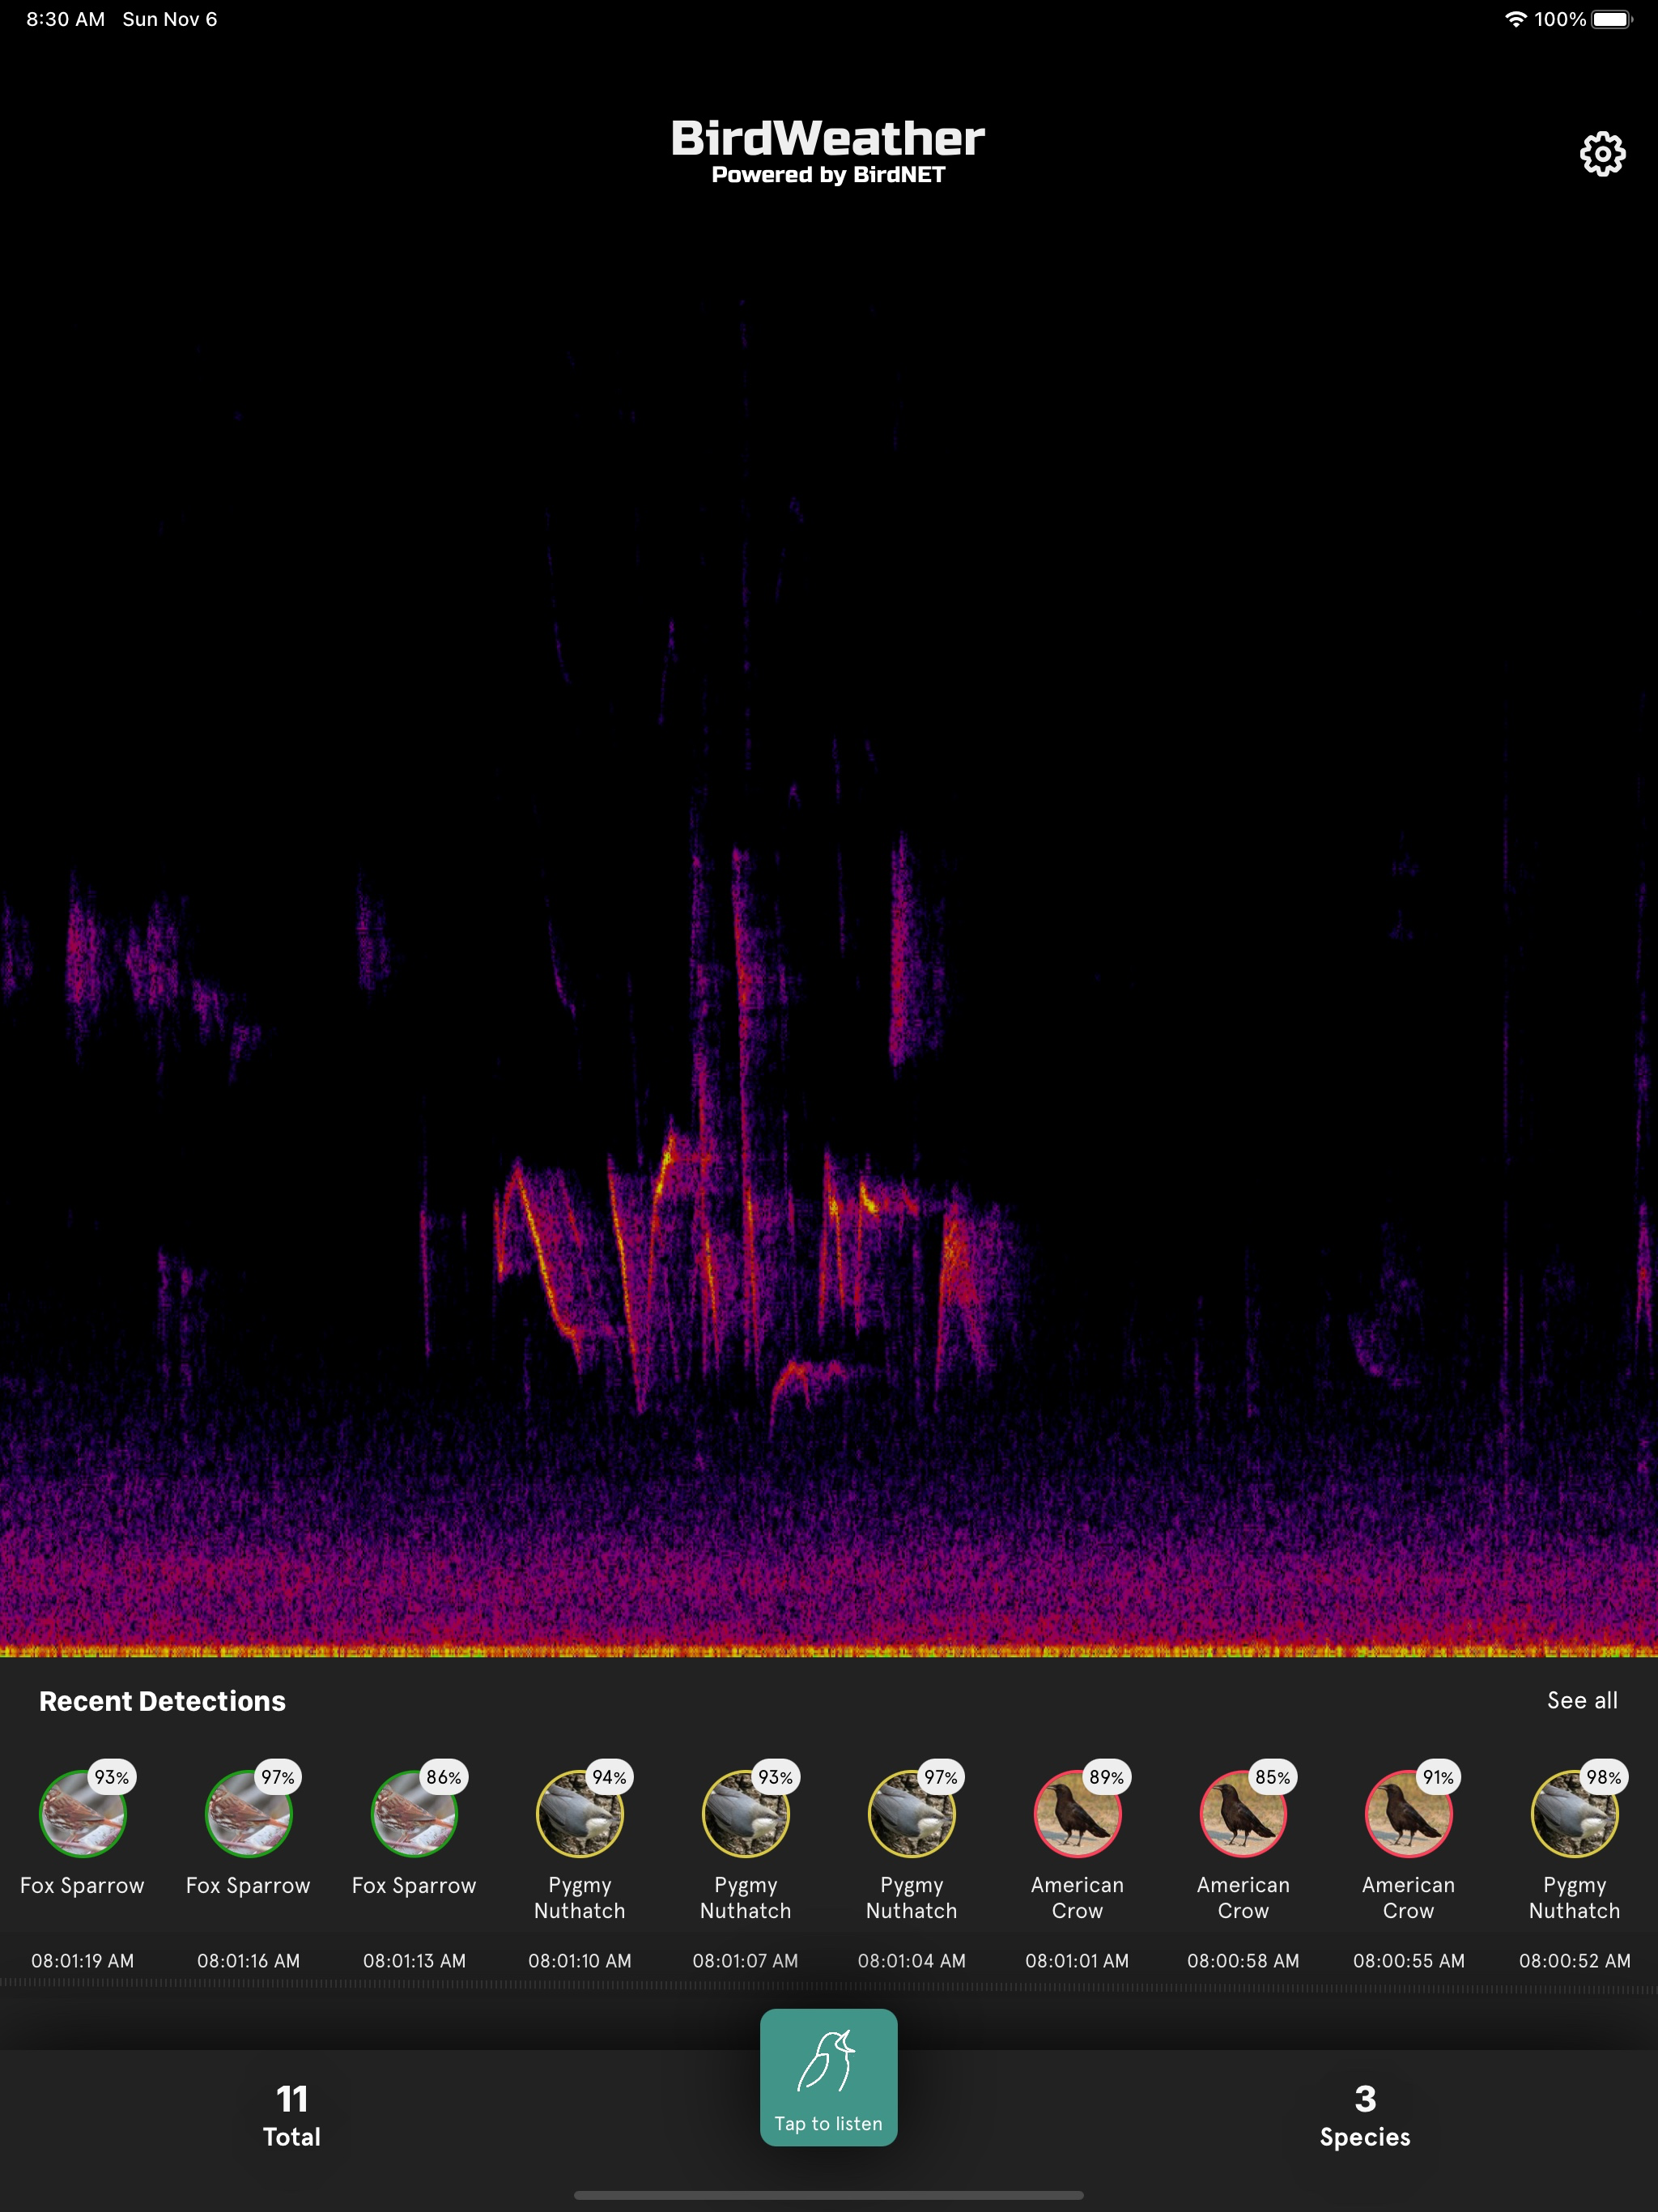
Task: Click the BirdWeather logo title
Action: click(x=828, y=140)
